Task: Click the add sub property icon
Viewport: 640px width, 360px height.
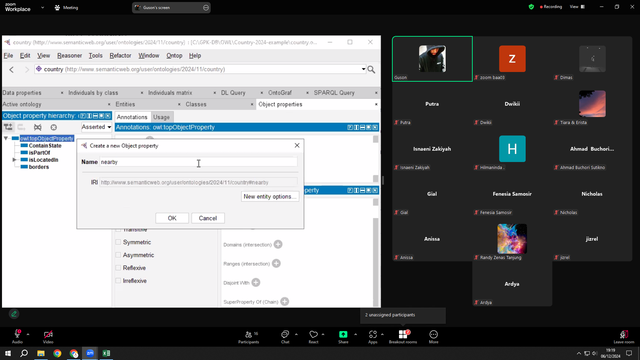Action: point(8,127)
